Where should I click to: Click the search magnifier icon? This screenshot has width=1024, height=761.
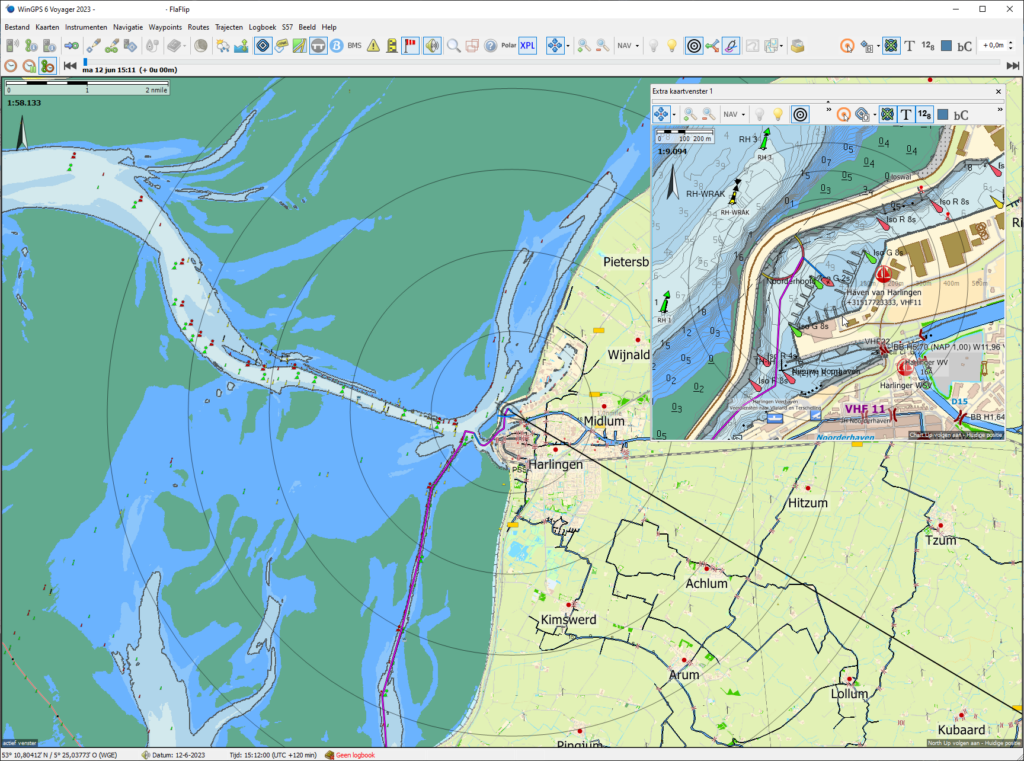pos(453,46)
